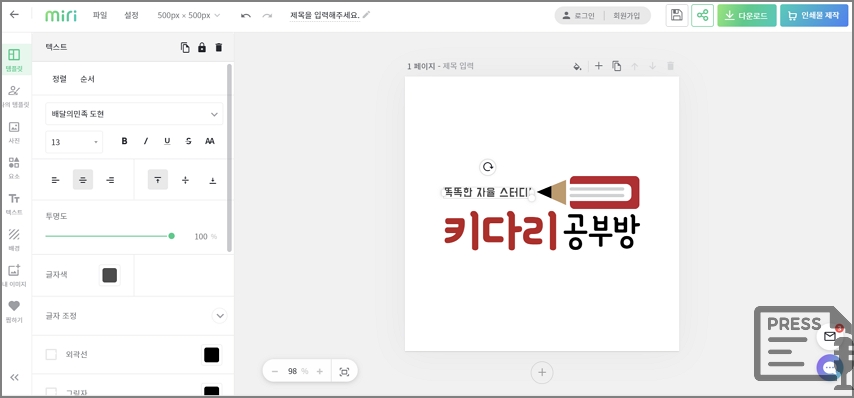Open the 내 이미지 sidebar tab
The image size is (854, 398).
click(x=14, y=276)
